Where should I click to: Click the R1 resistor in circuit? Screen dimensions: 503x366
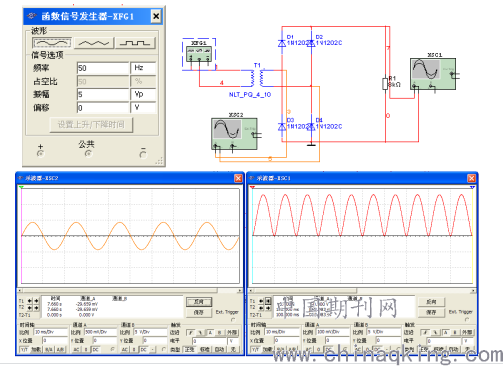pyautogui.click(x=385, y=84)
